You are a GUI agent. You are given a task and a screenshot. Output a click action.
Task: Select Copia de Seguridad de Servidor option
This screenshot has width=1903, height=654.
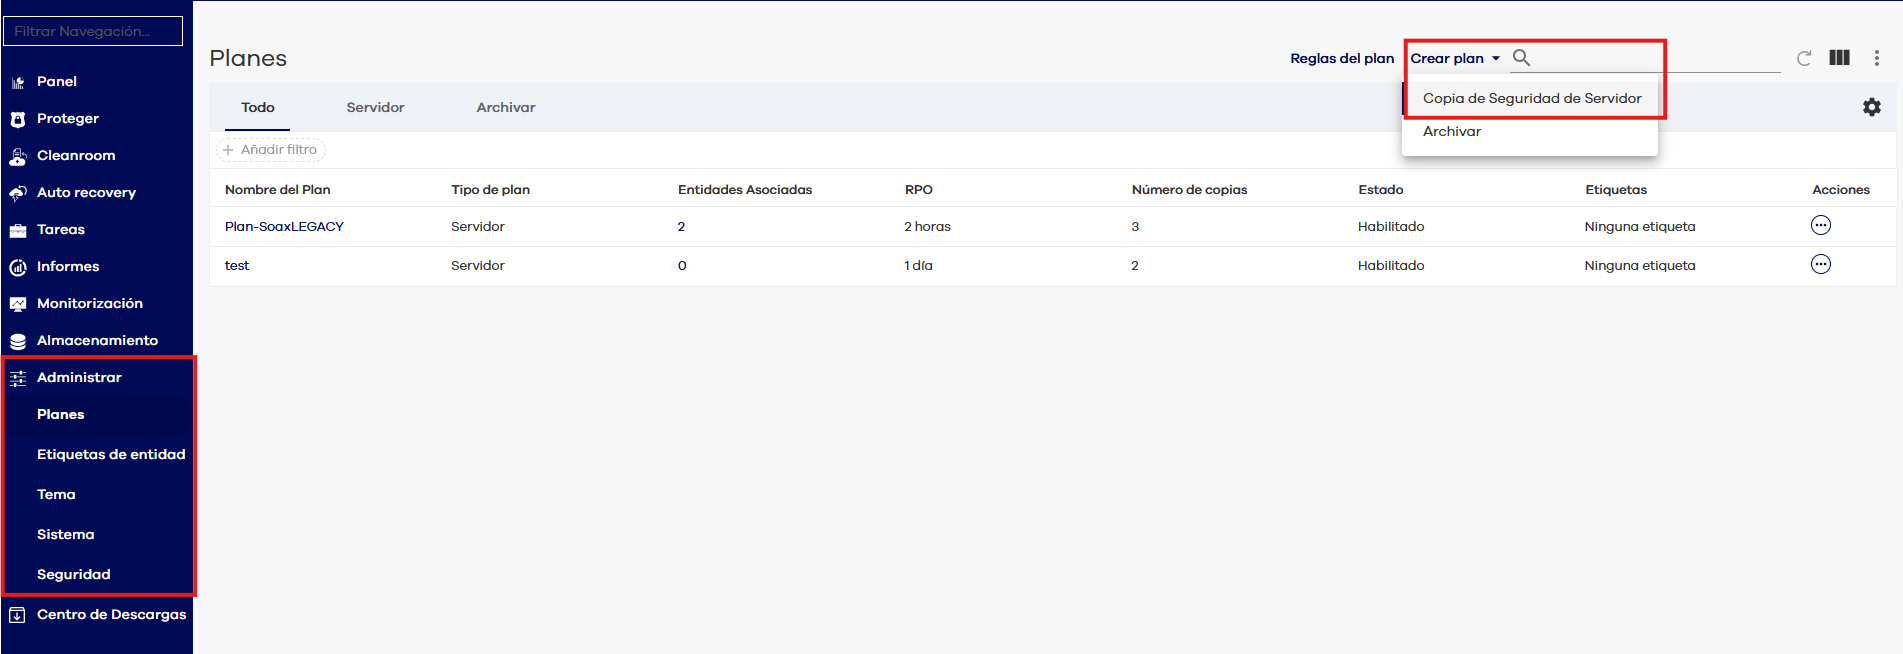(1531, 98)
